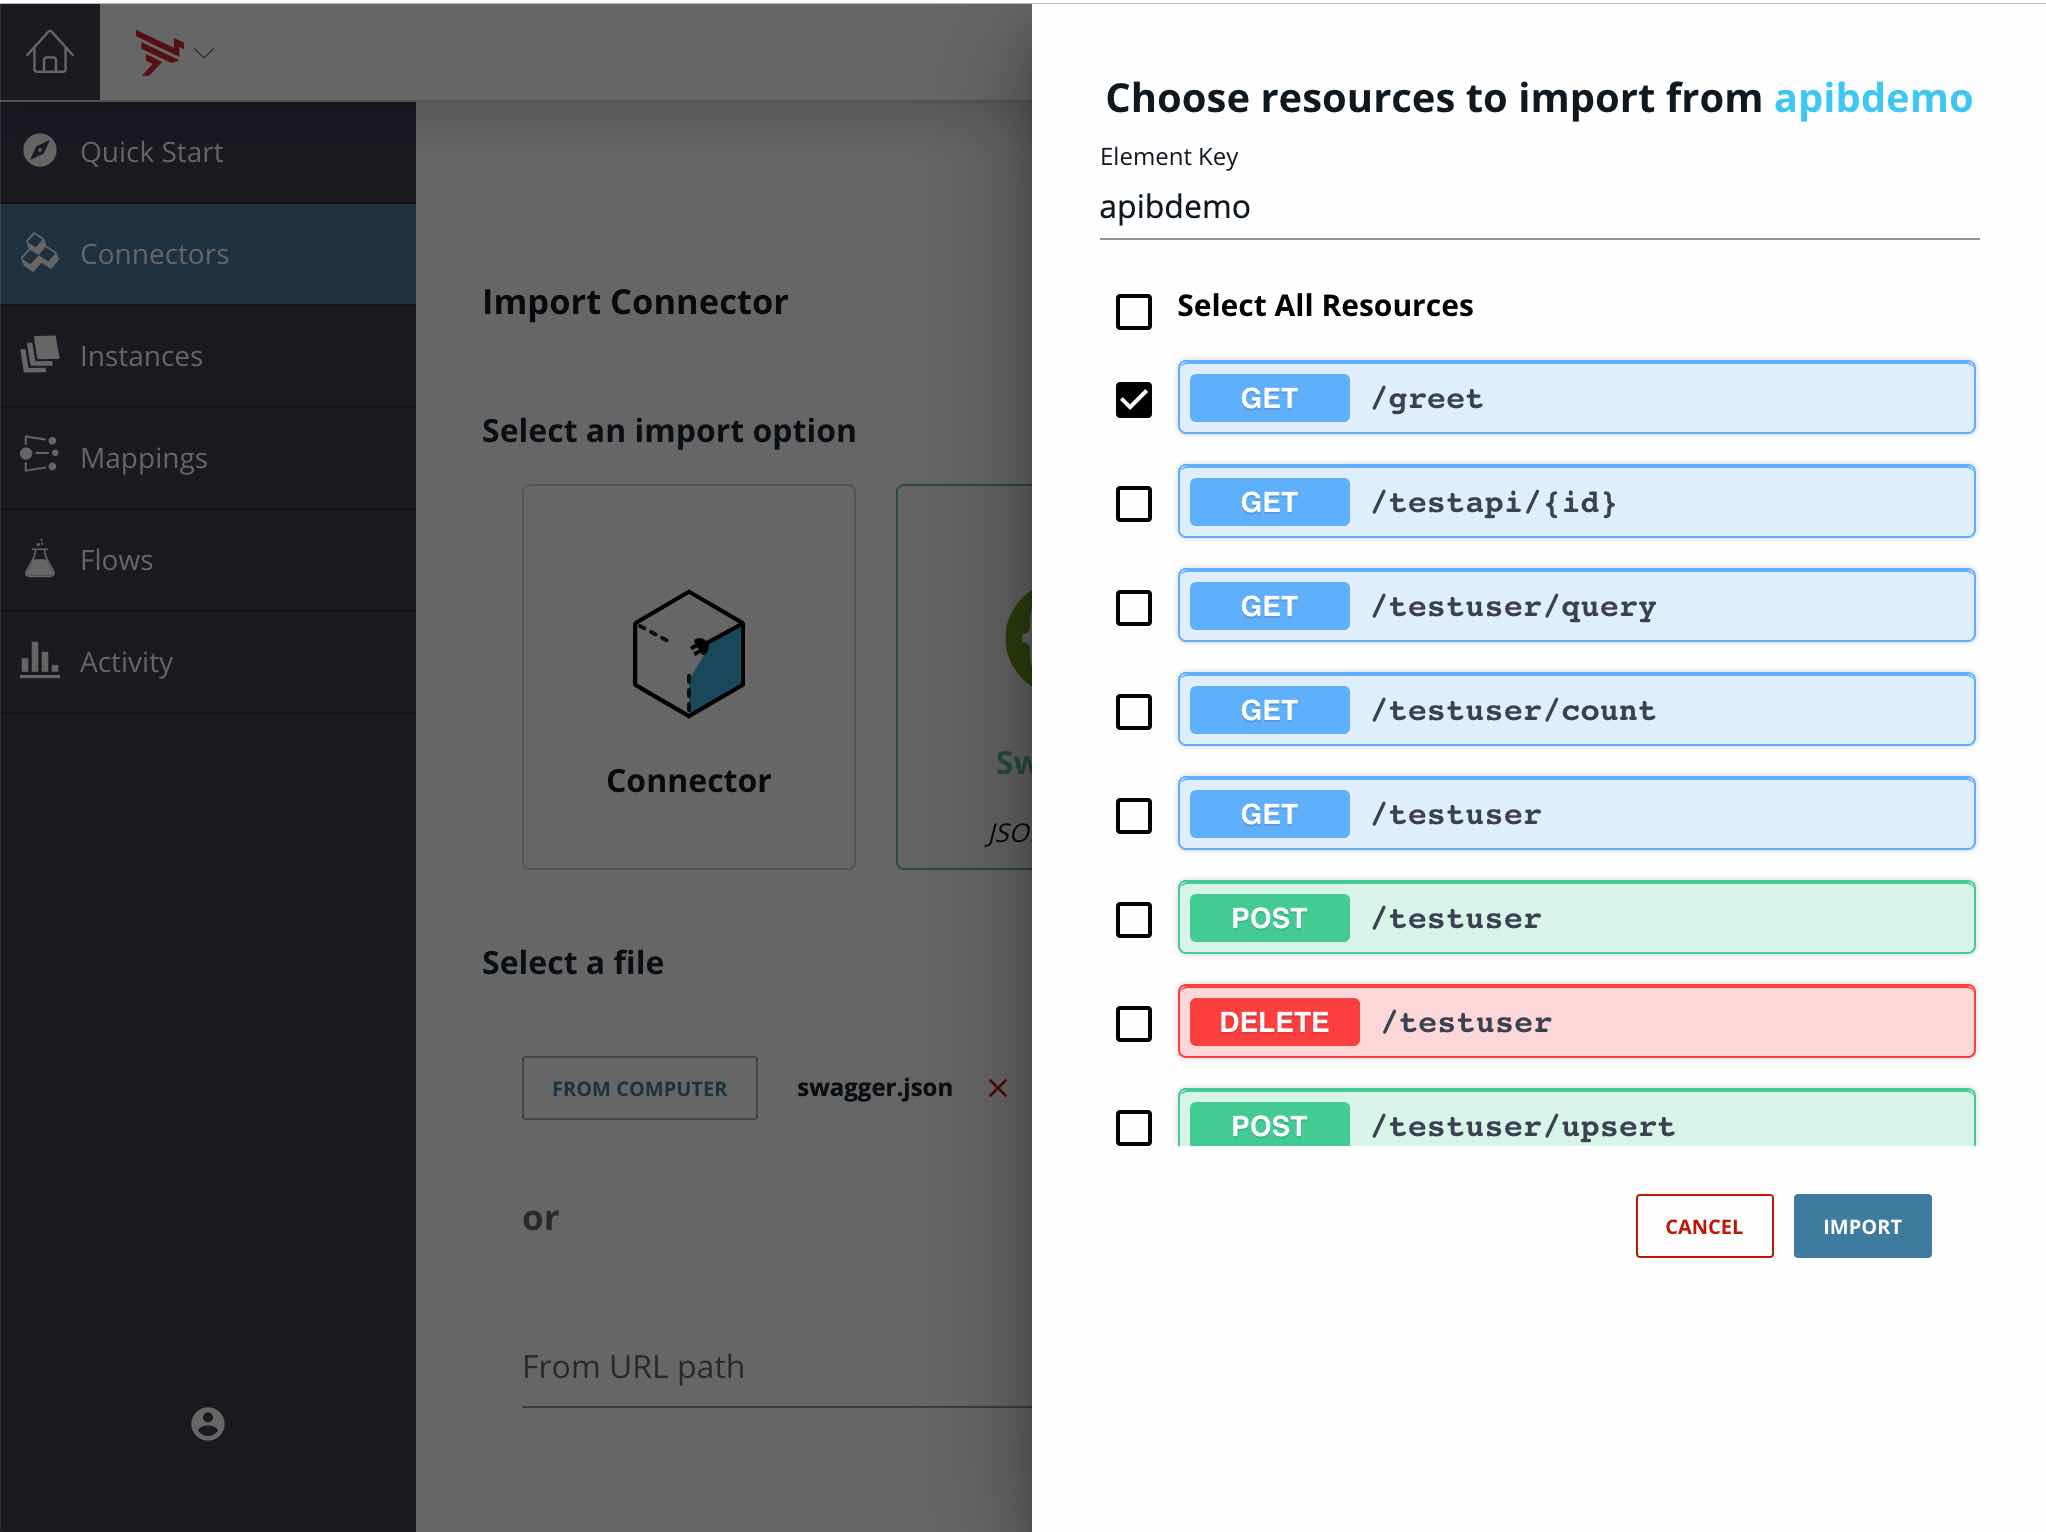Expand the GET /testuser/count resource row
This screenshot has height=1532, width=2046.
point(1576,709)
